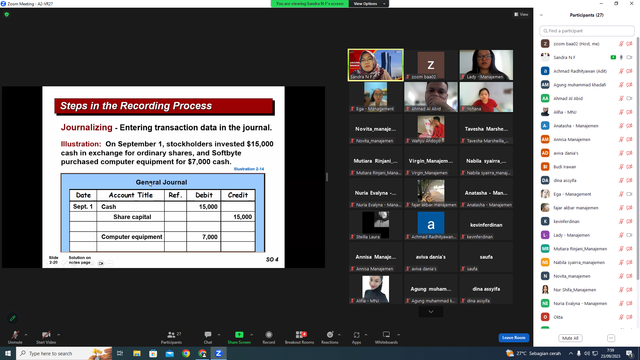
Task: Open Zoom Apps
Action: coord(356,337)
